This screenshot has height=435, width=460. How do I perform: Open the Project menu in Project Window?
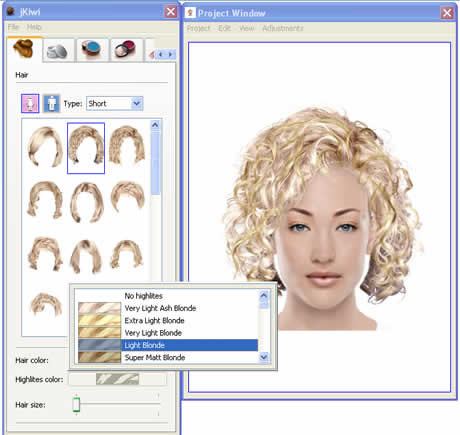click(198, 28)
